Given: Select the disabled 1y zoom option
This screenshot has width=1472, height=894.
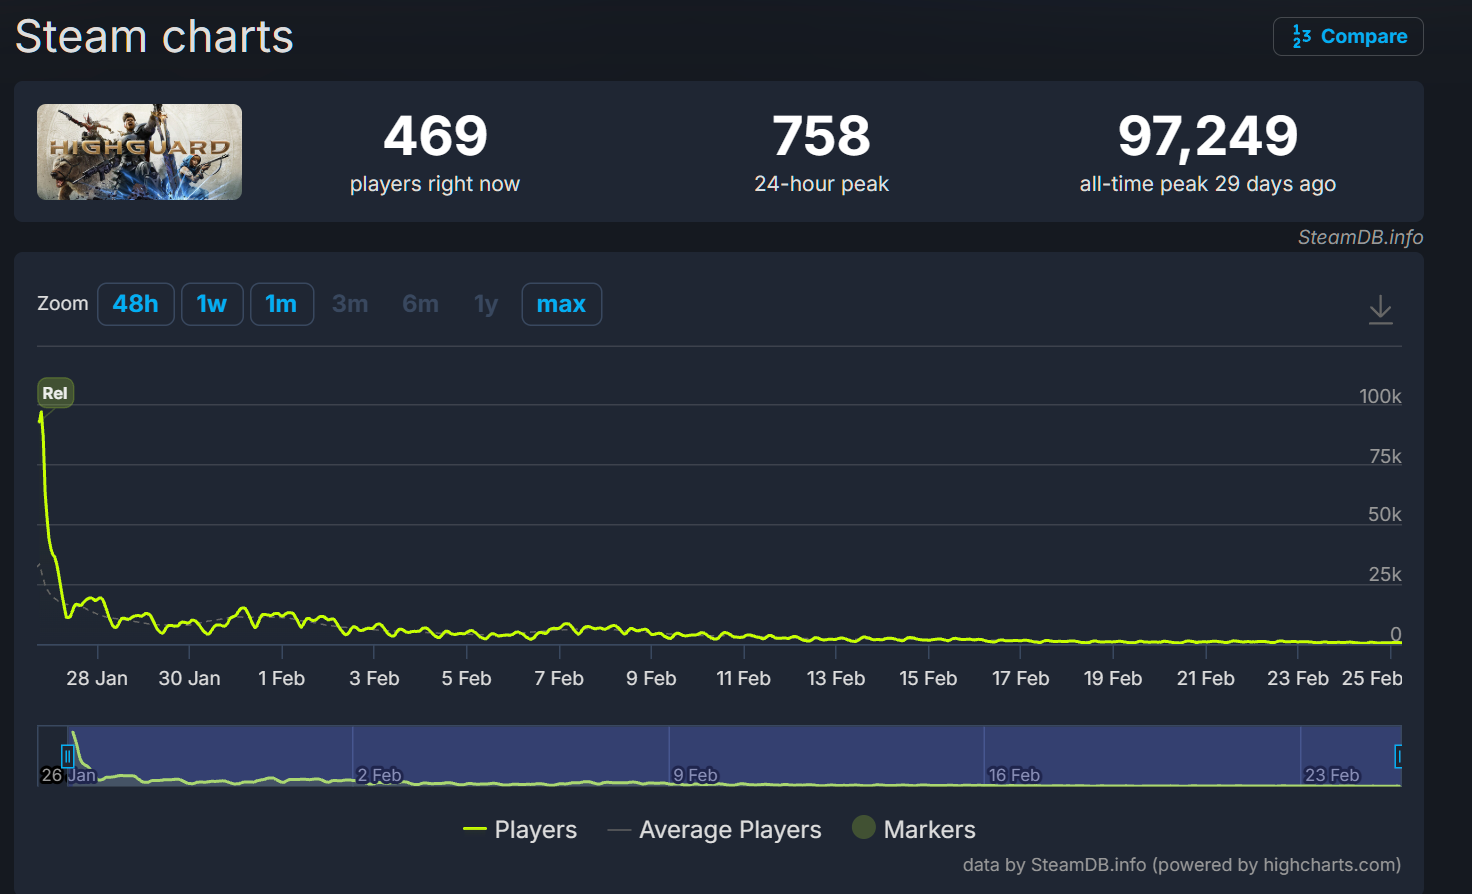Looking at the screenshot, I should 486,304.
